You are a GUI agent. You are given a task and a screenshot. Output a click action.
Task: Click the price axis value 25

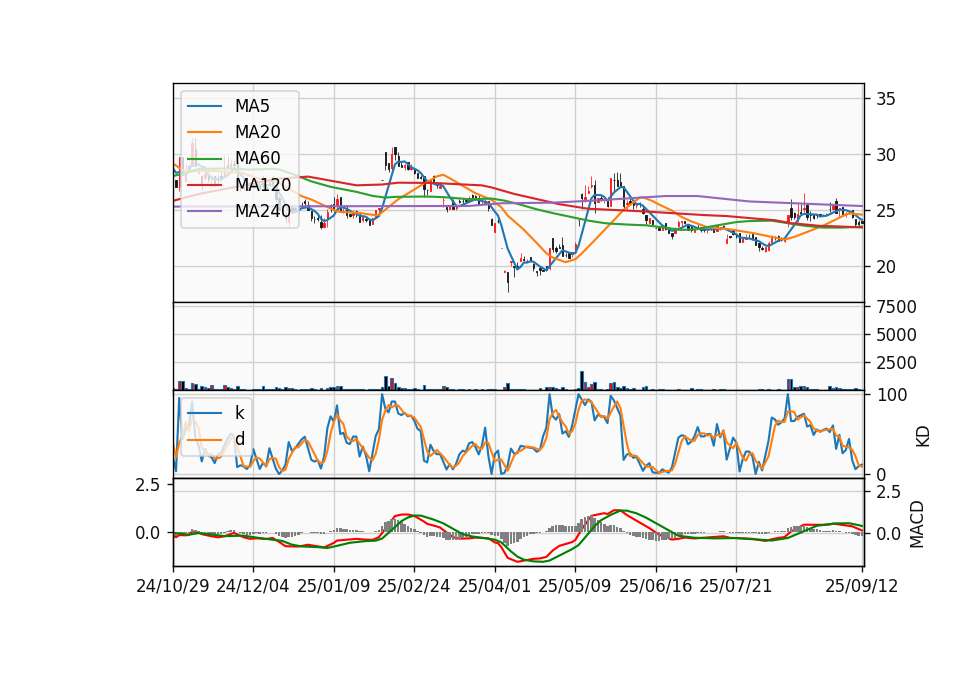point(886,211)
